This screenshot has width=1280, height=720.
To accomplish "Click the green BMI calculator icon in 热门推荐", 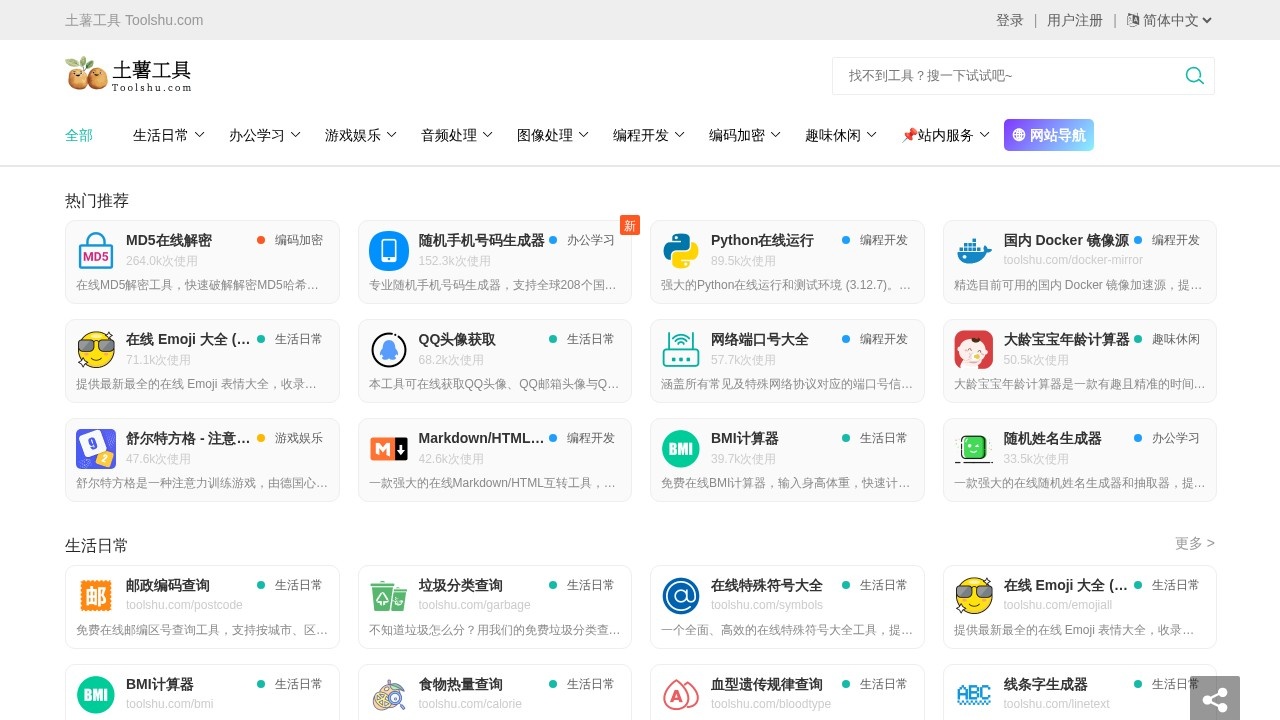I will pyautogui.click(x=681, y=449).
